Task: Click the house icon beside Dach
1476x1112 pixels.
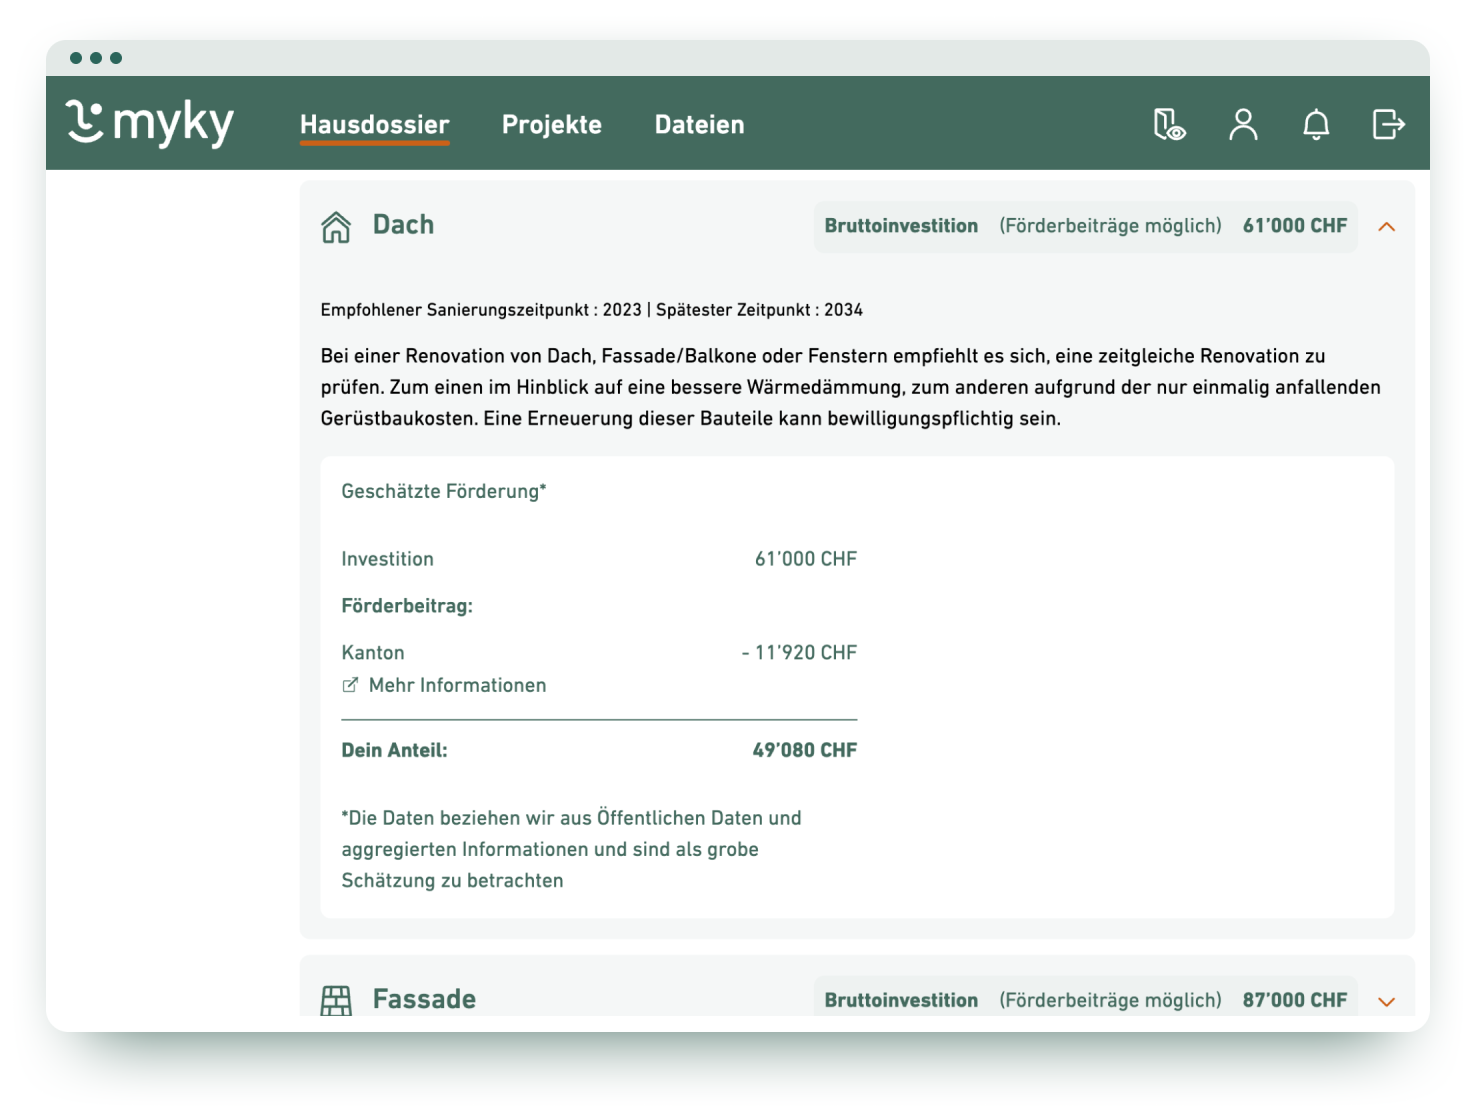Action: [x=336, y=226]
